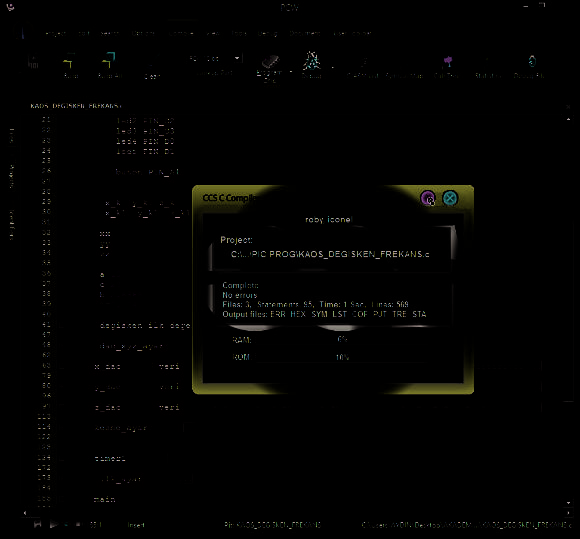Click the 'Output files: ERR HEX SYM LST' line

[324, 314]
